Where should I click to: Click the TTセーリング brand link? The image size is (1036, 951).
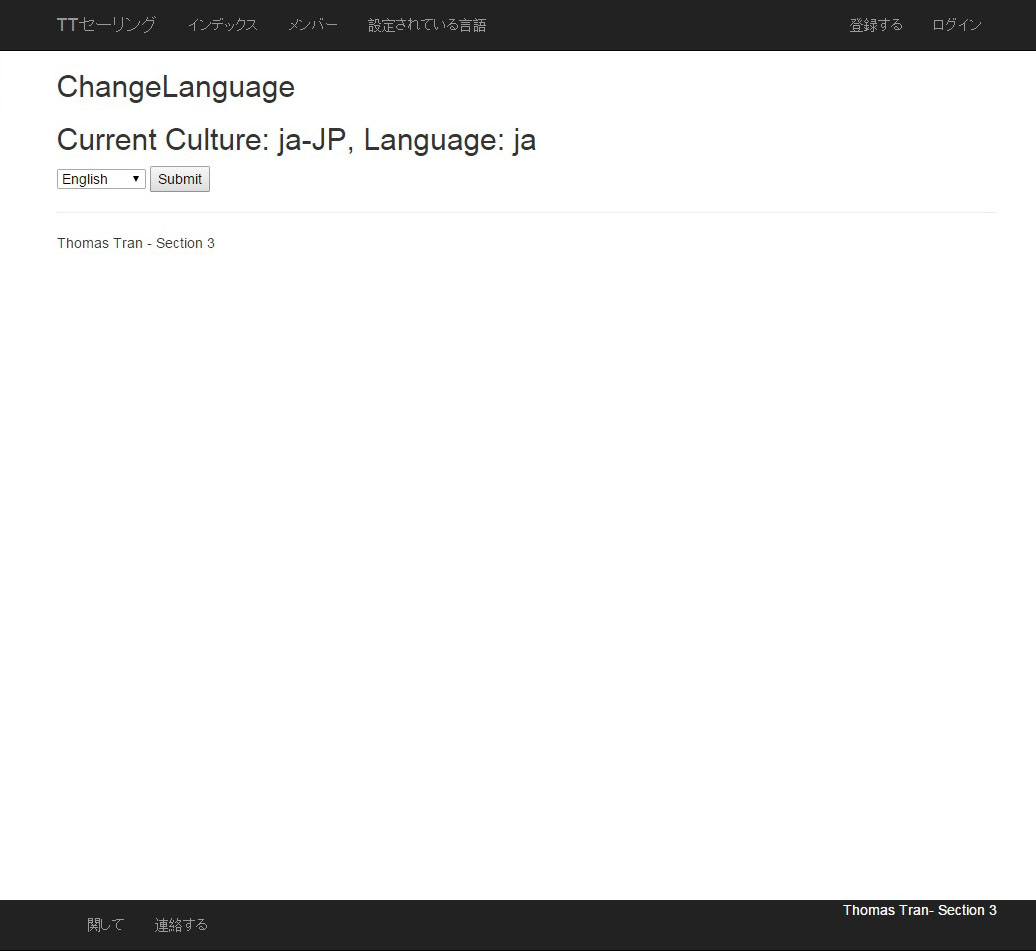pyautogui.click(x=106, y=25)
